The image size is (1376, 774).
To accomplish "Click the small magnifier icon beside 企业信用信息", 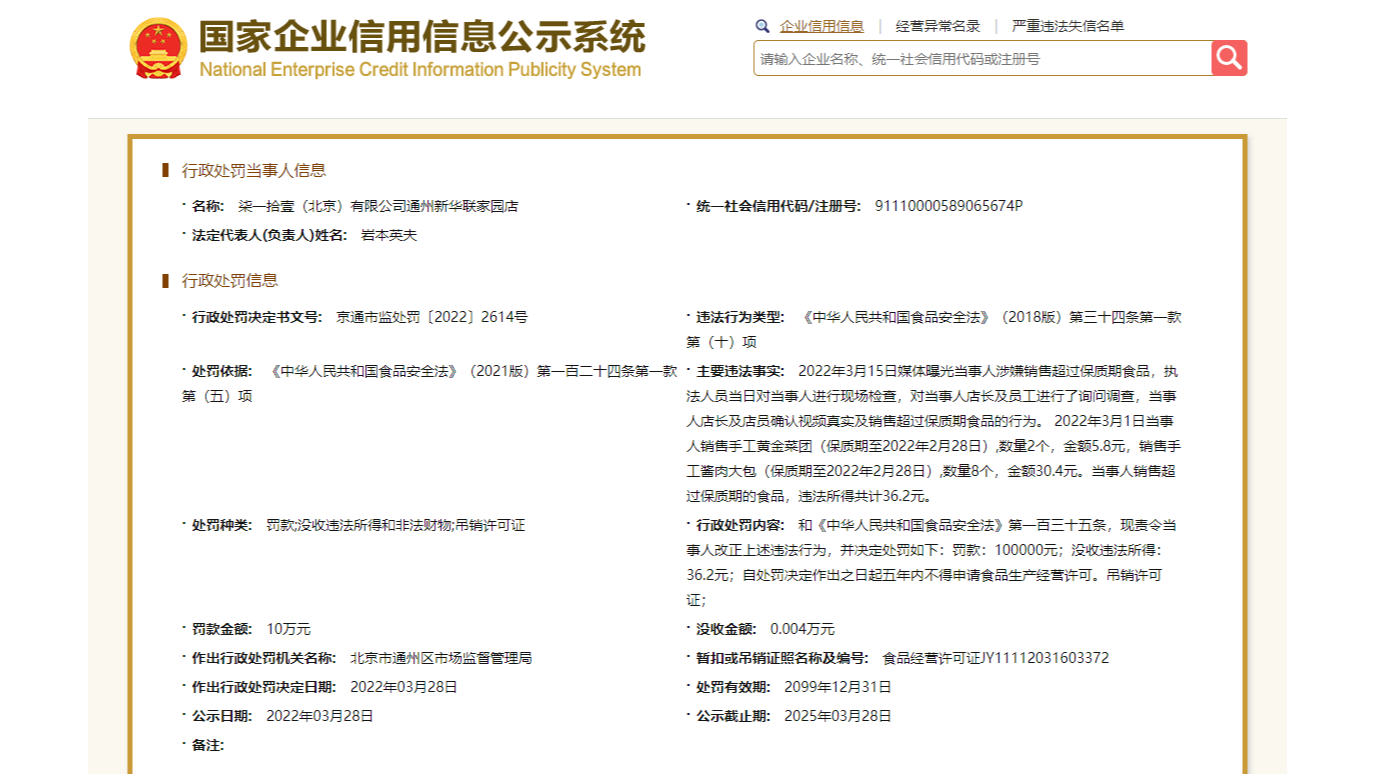I will click(763, 27).
